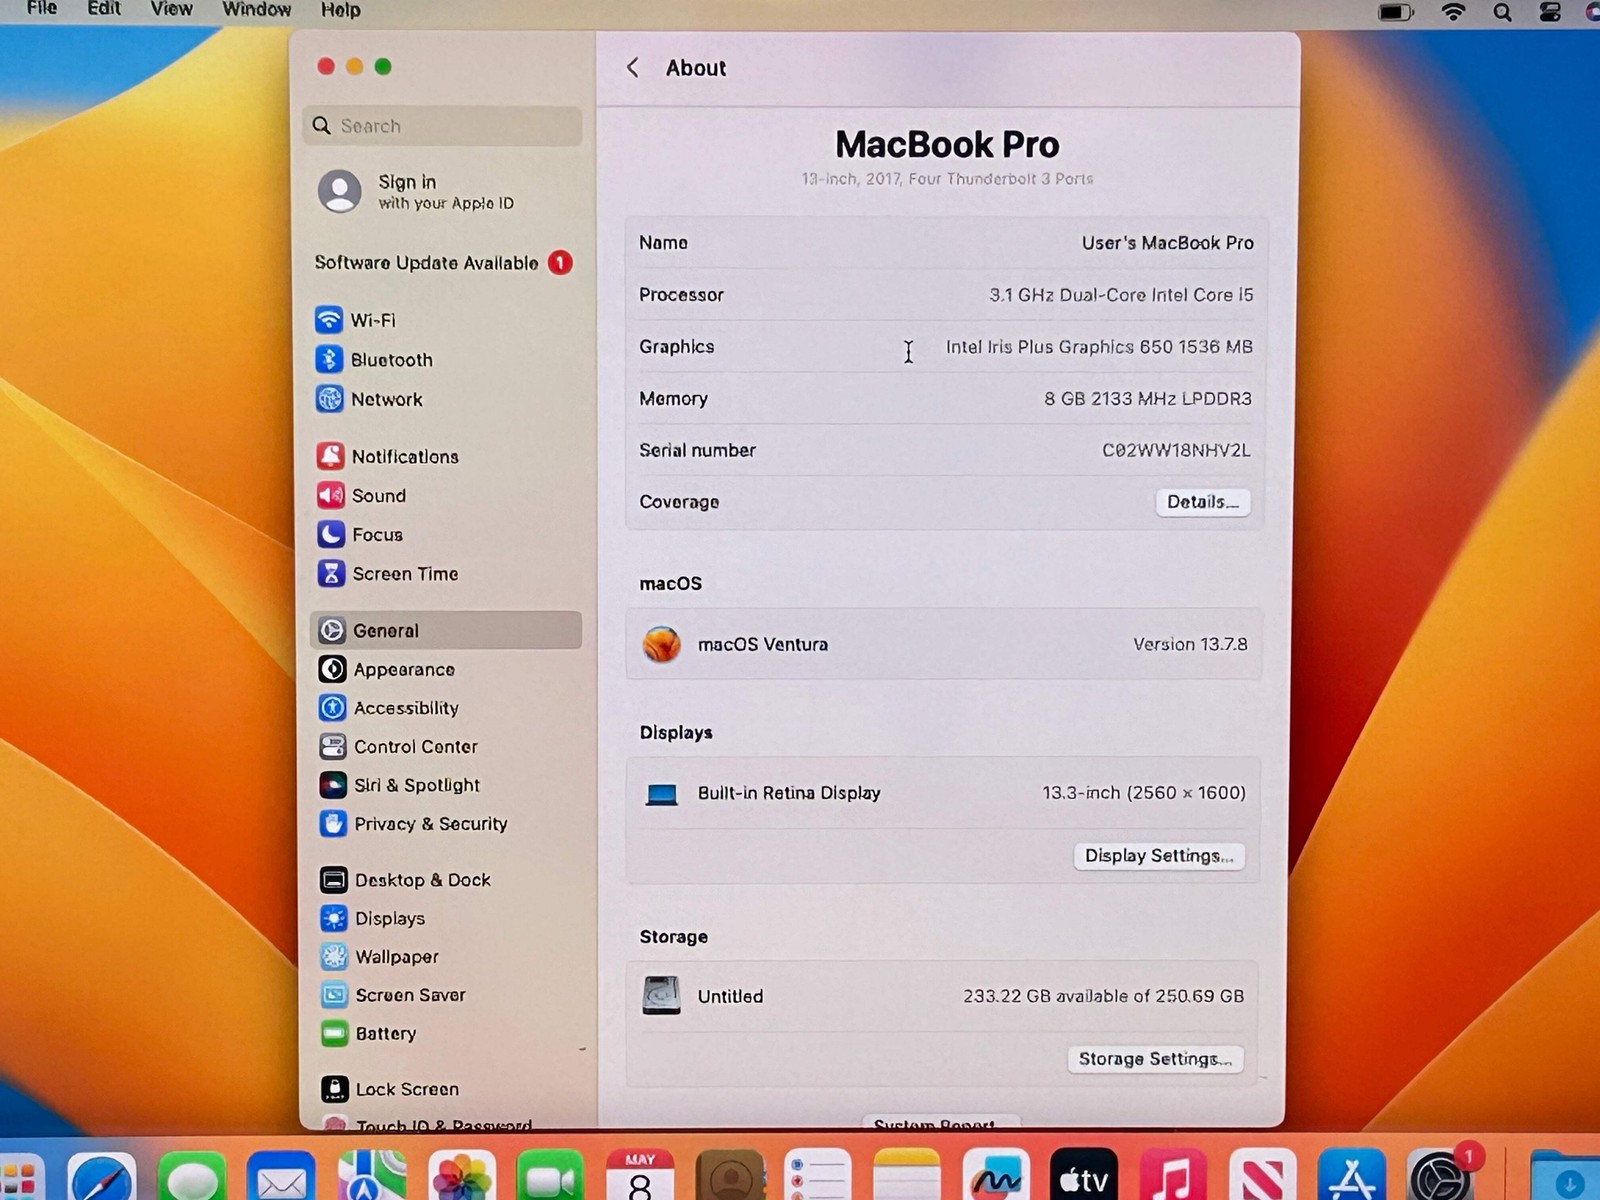Click processor value 3.1 GHz Dual-Core
This screenshot has width=1600, height=1200.
1121,295
